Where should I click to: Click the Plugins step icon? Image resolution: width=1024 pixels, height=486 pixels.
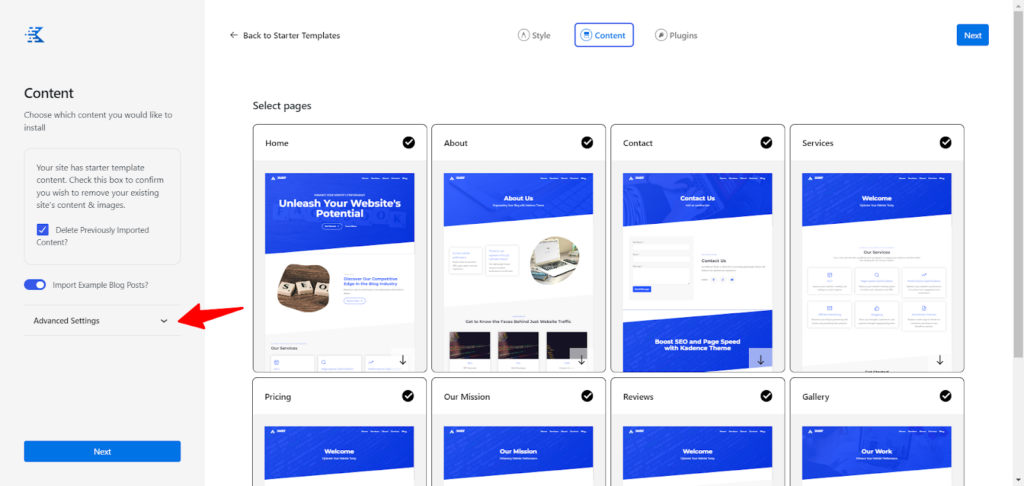tap(661, 35)
